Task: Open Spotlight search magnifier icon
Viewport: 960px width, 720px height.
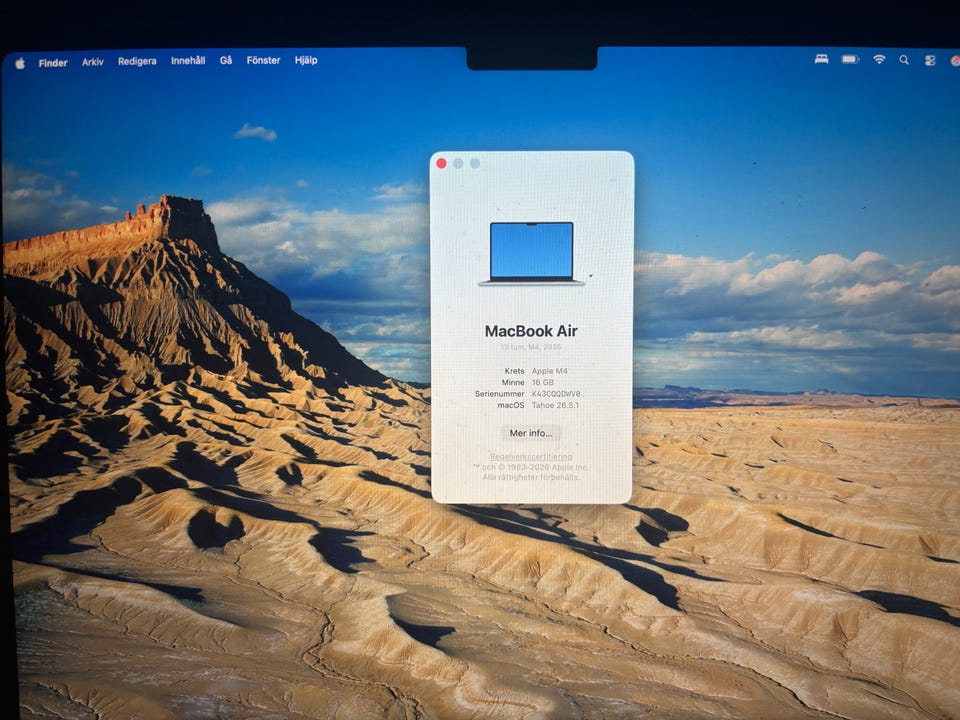Action: [904, 60]
